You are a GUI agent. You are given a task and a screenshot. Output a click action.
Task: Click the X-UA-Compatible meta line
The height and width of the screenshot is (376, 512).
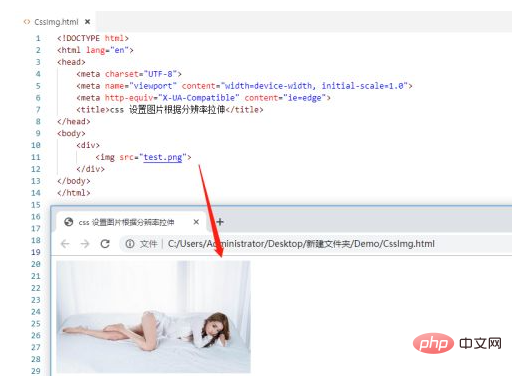click(x=203, y=98)
